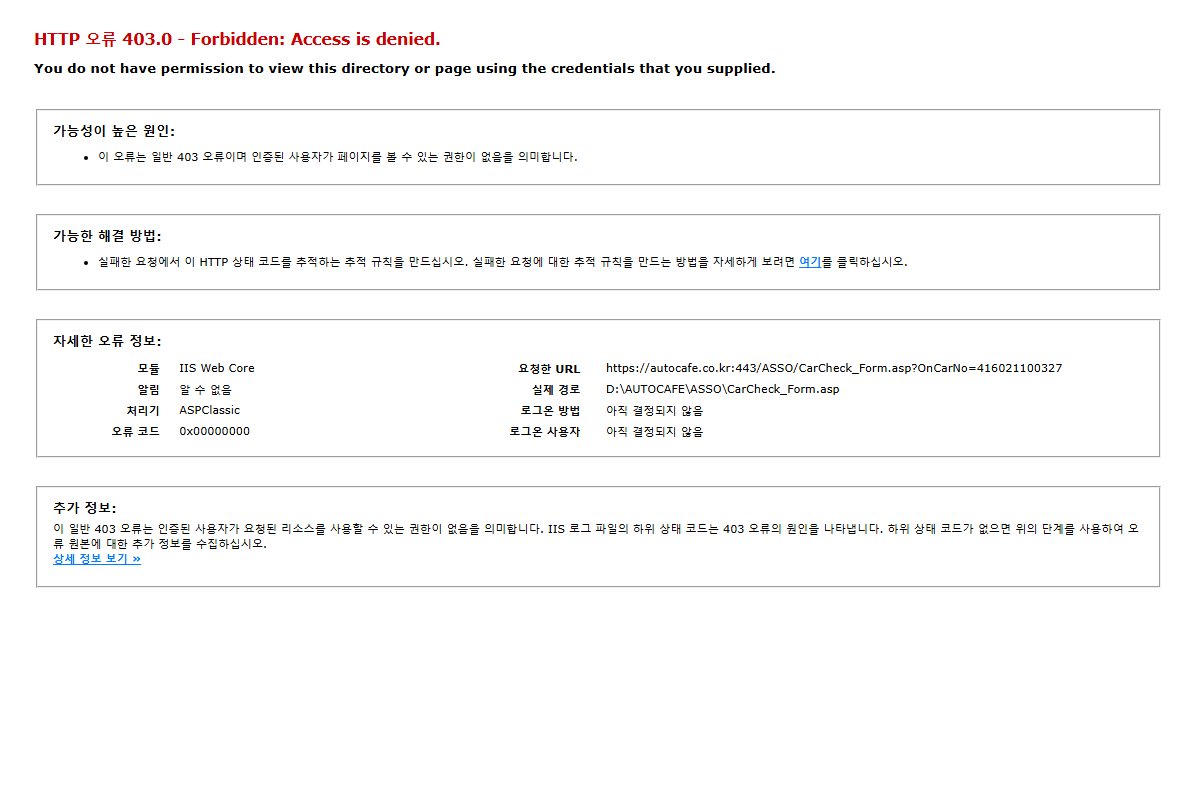This screenshot has height=800, width=1200.
Task: Select the "가능한 해결 방법:" section heading
Action: tap(107, 236)
